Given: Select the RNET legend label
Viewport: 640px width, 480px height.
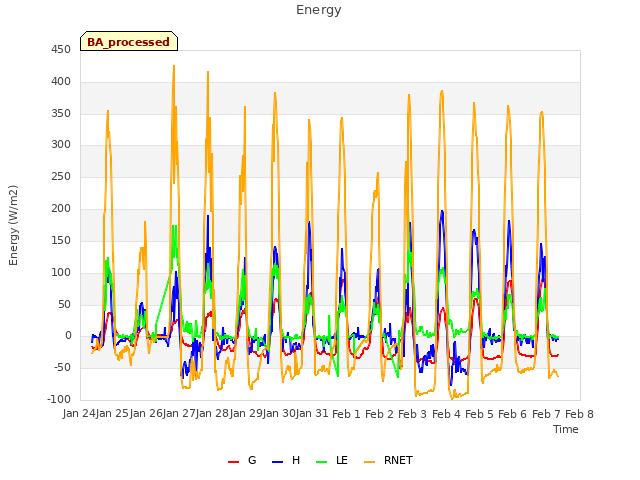Looking at the screenshot, I should pos(398,460).
